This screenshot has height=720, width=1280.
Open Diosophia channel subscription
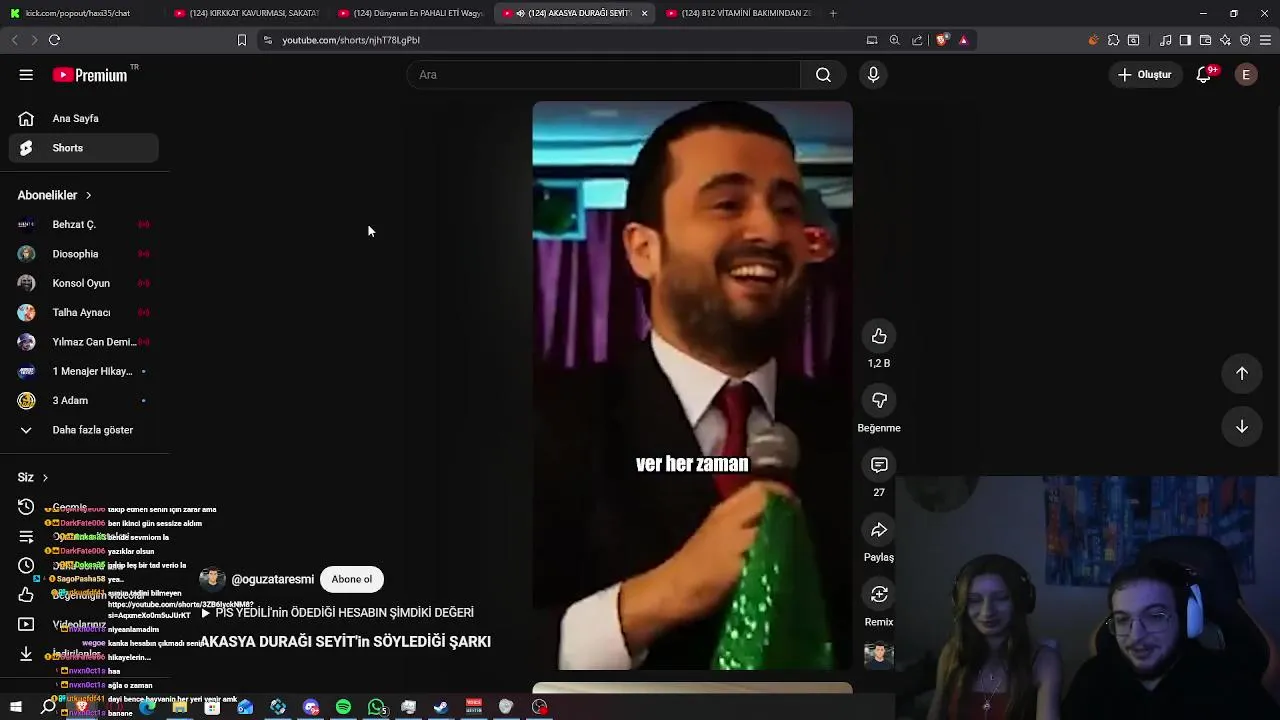click(x=84, y=254)
